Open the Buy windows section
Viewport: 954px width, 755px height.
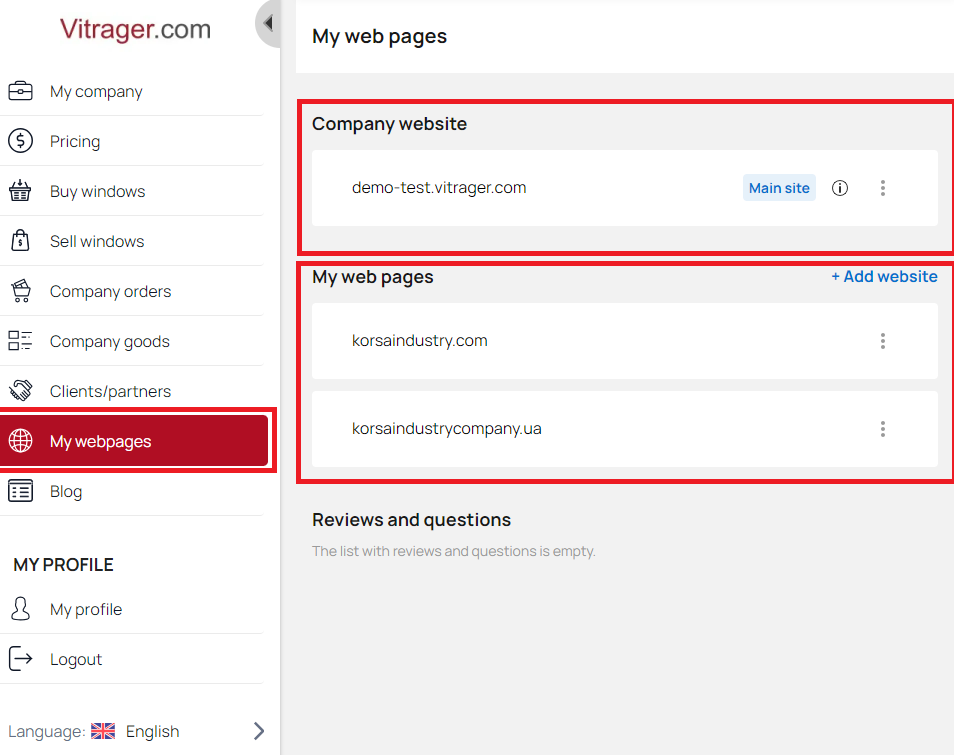point(97,191)
